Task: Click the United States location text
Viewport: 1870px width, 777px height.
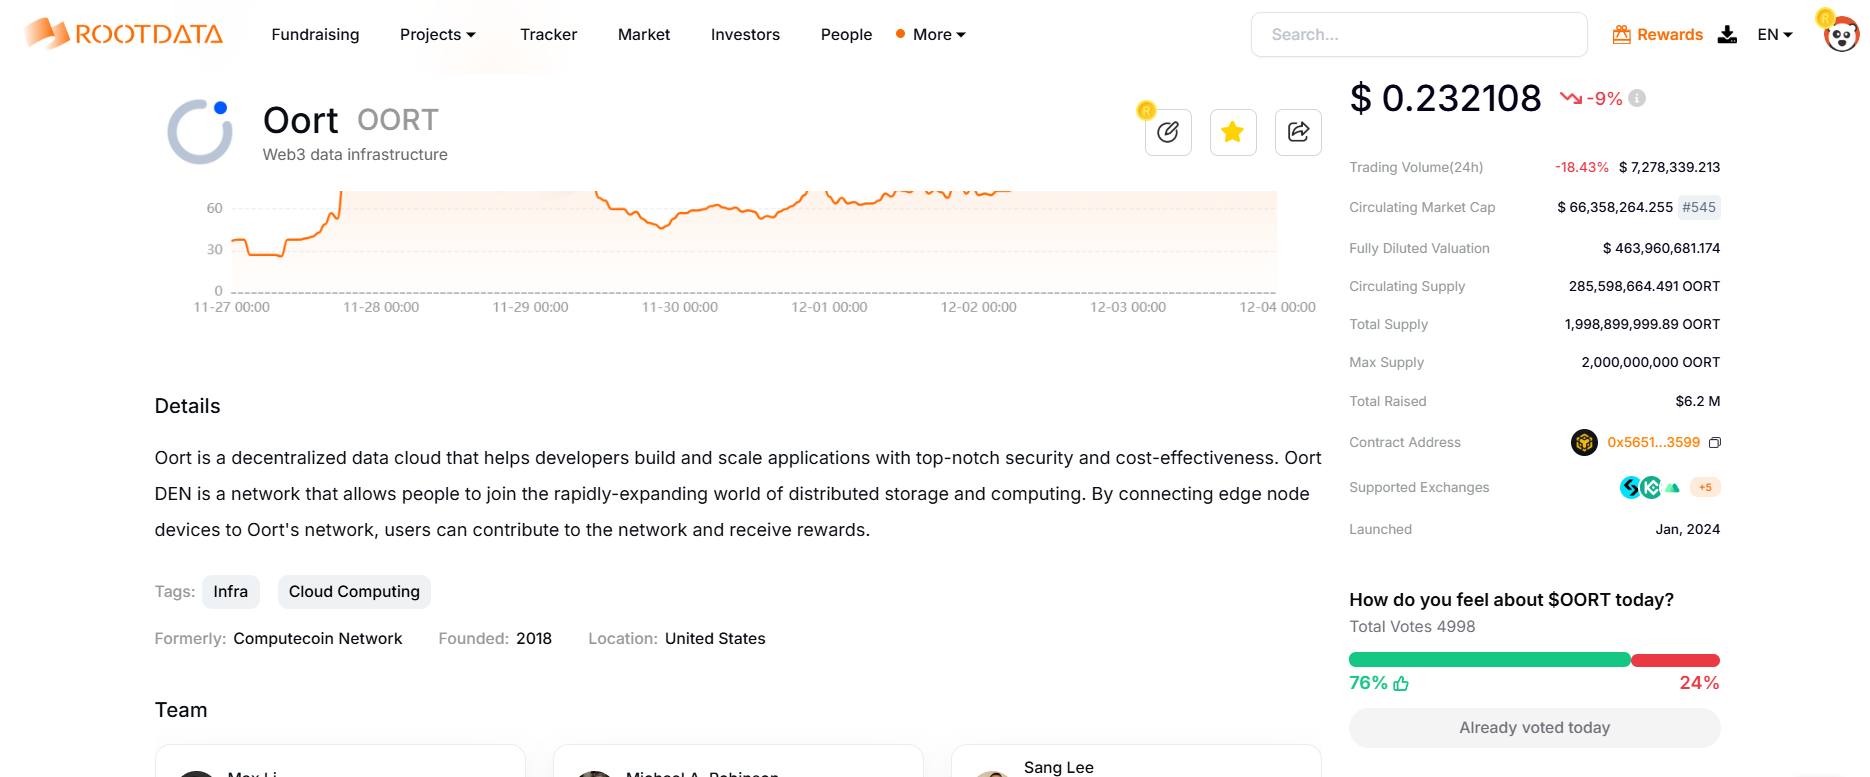Action: [x=715, y=638]
